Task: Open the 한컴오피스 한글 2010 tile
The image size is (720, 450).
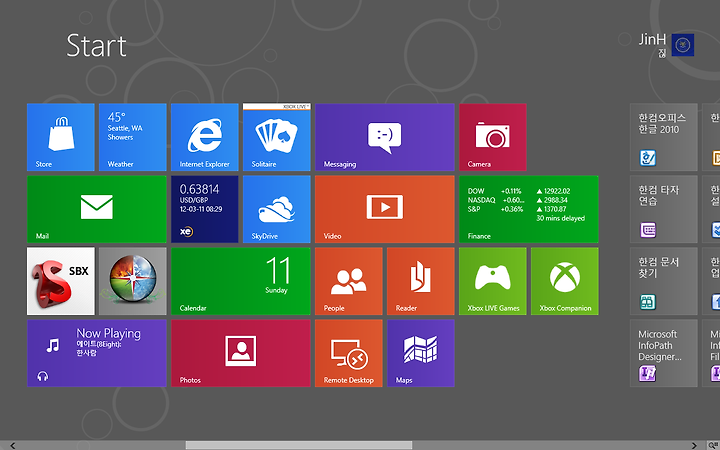Action: tap(664, 137)
